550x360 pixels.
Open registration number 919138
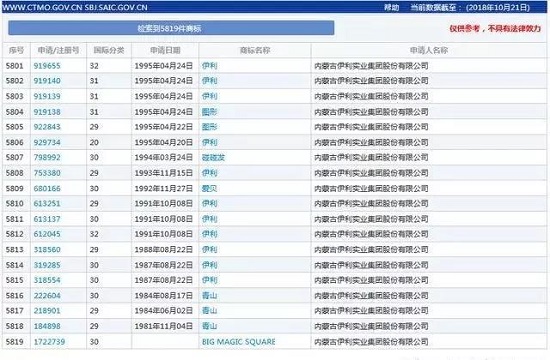(47, 112)
